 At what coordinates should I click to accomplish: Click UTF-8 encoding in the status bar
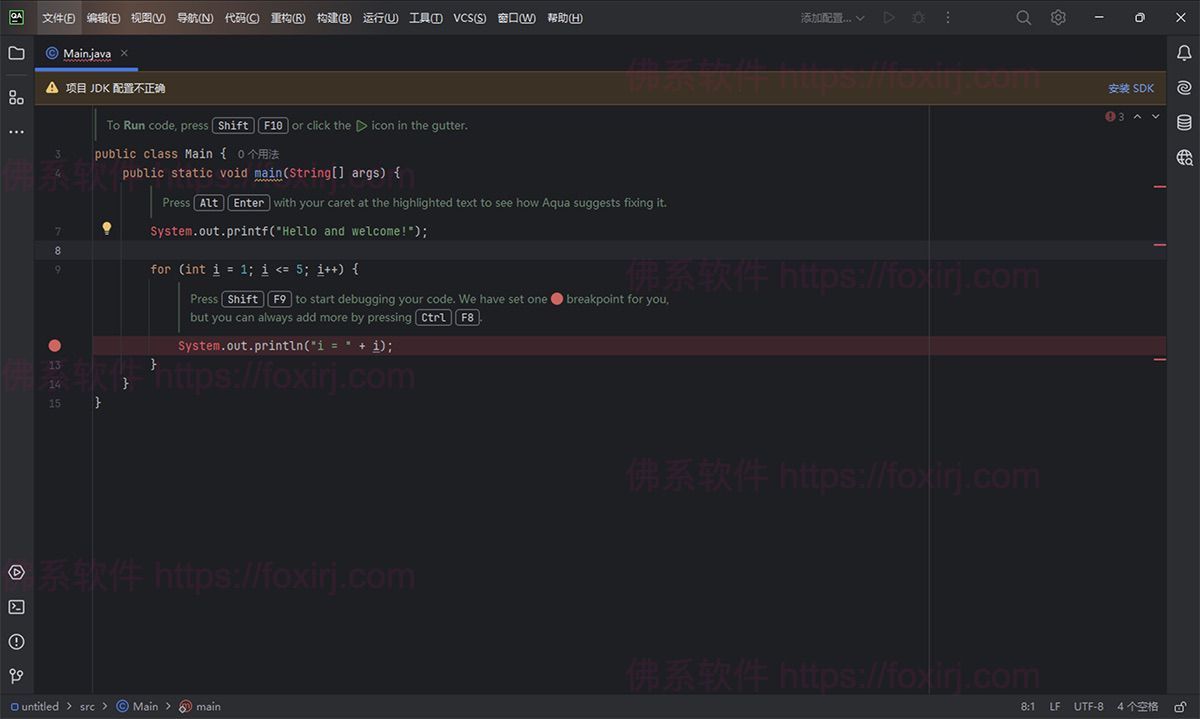(x=1088, y=706)
